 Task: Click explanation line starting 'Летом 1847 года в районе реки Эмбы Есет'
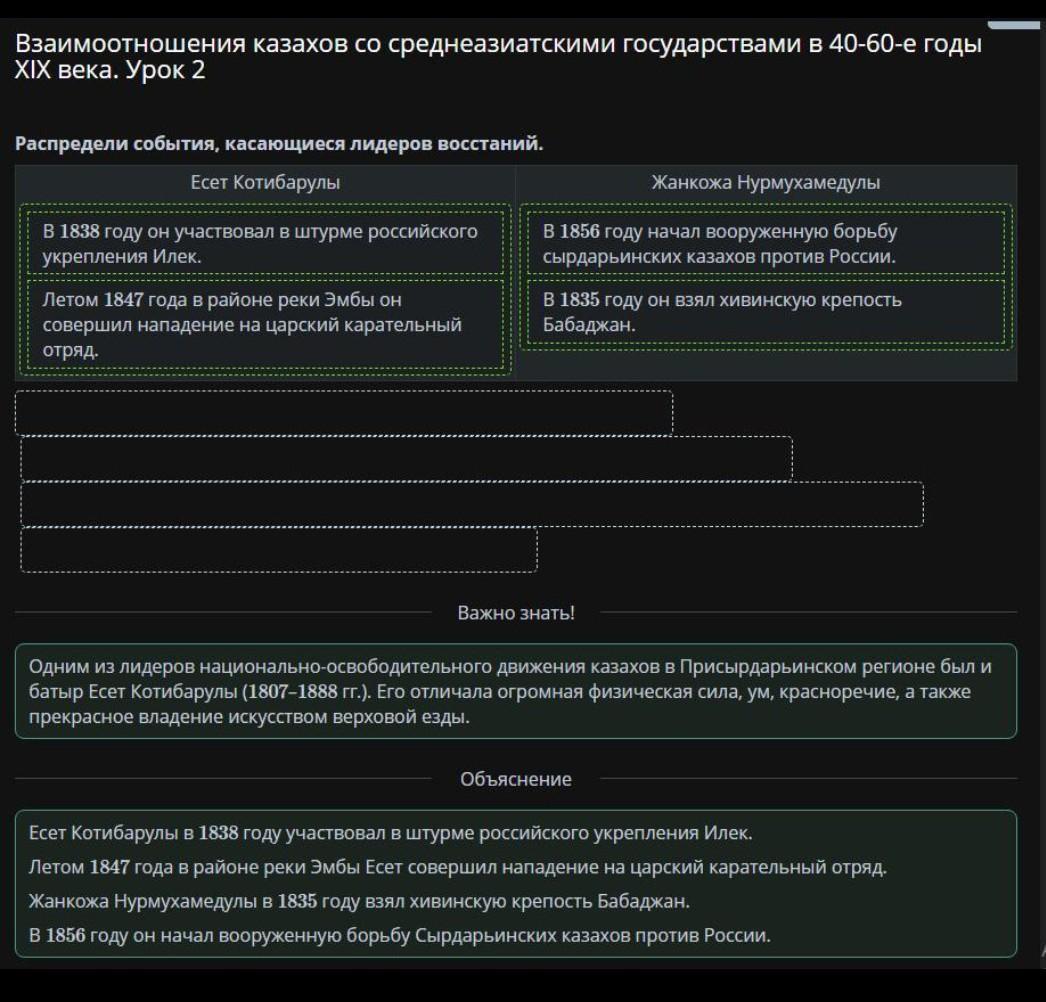(458, 867)
